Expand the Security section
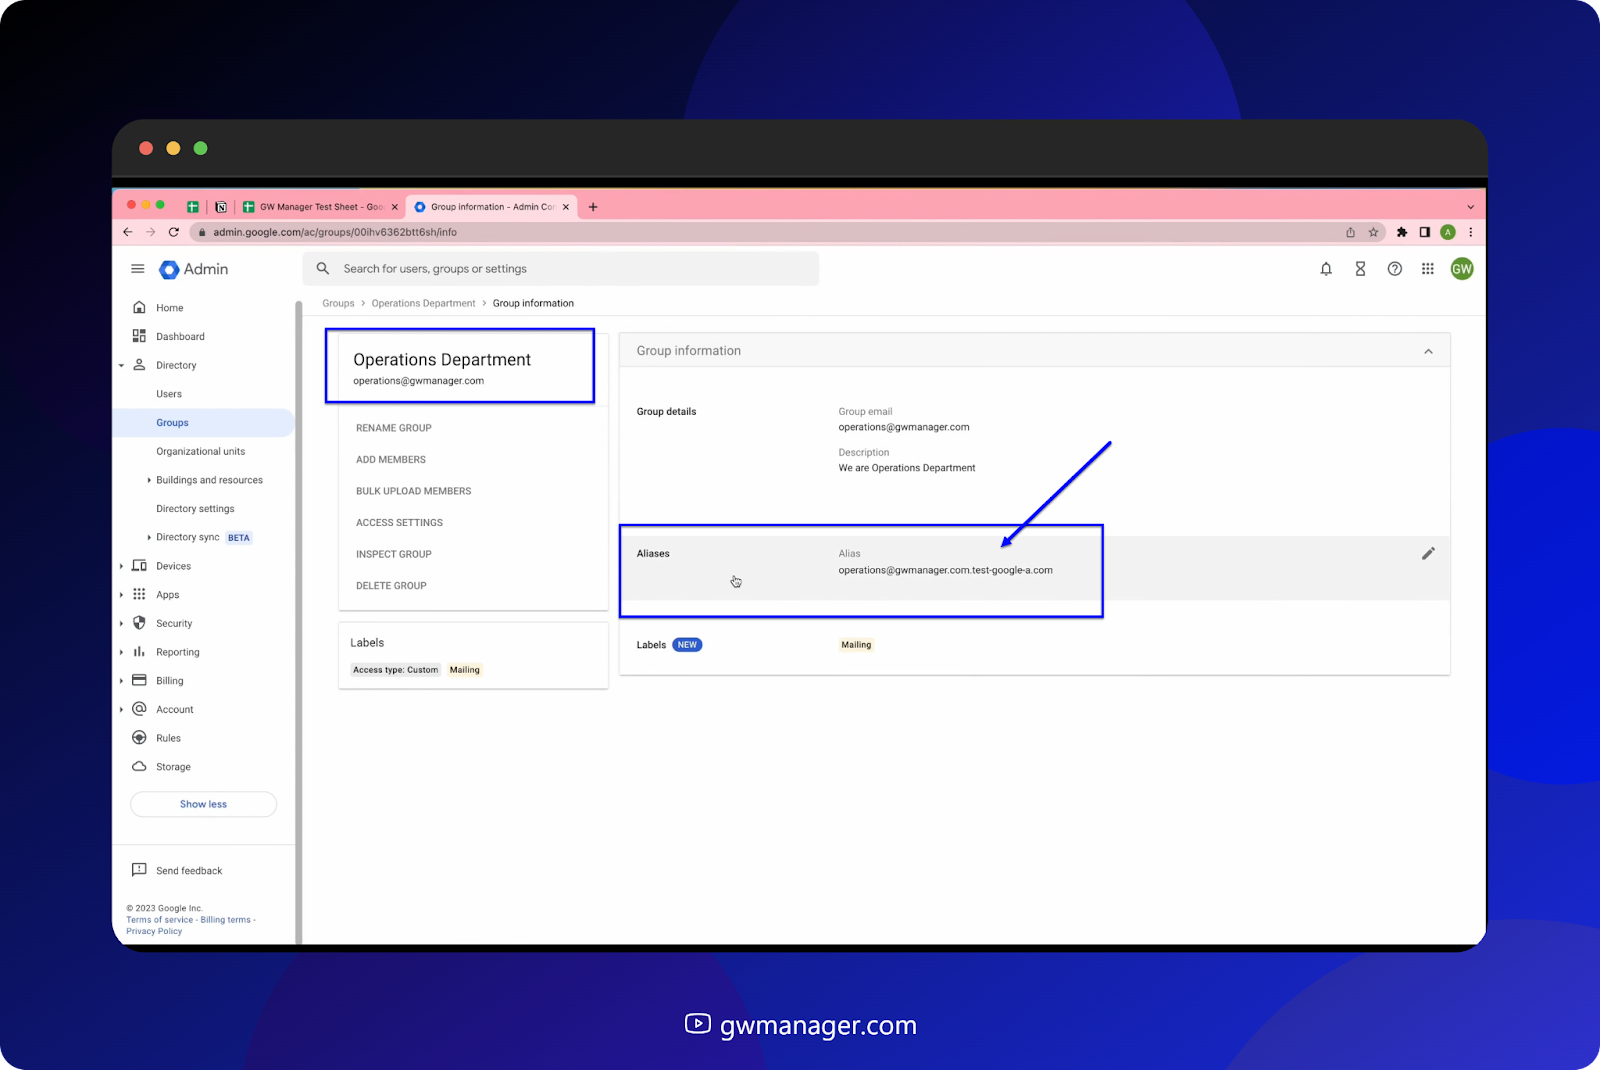This screenshot has height=1070, width=1600. [121, 624]
